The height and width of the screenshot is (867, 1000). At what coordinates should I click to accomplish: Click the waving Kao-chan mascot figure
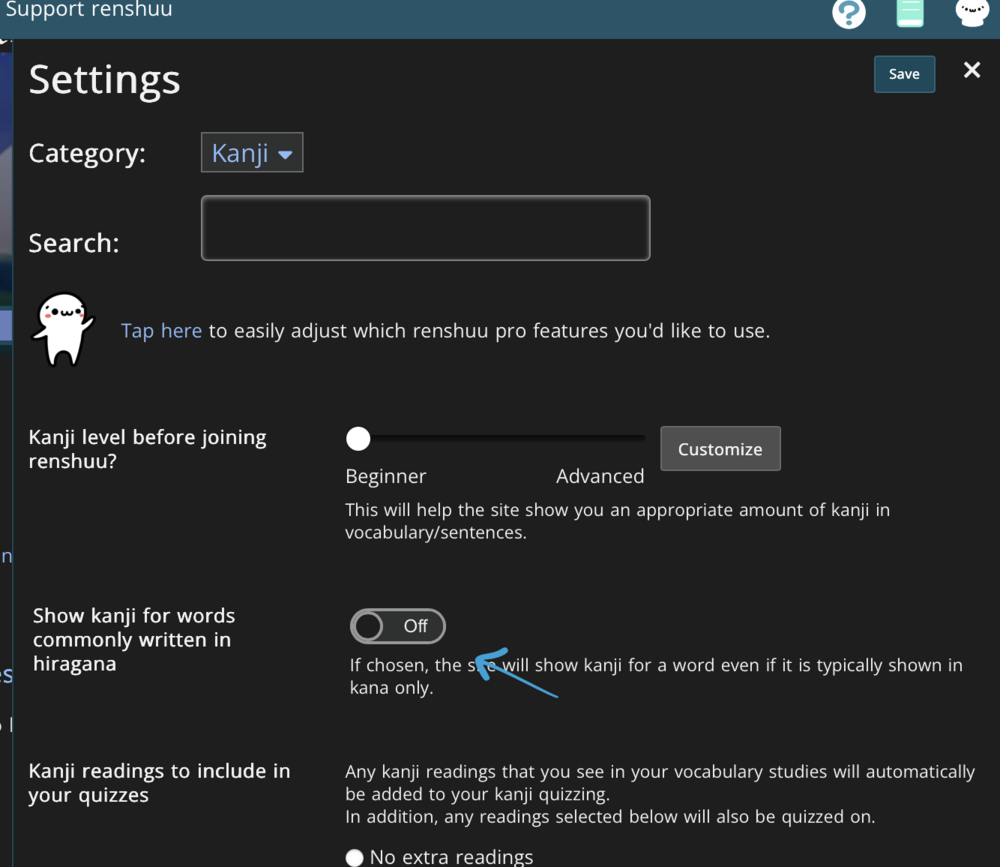point(64,328)
